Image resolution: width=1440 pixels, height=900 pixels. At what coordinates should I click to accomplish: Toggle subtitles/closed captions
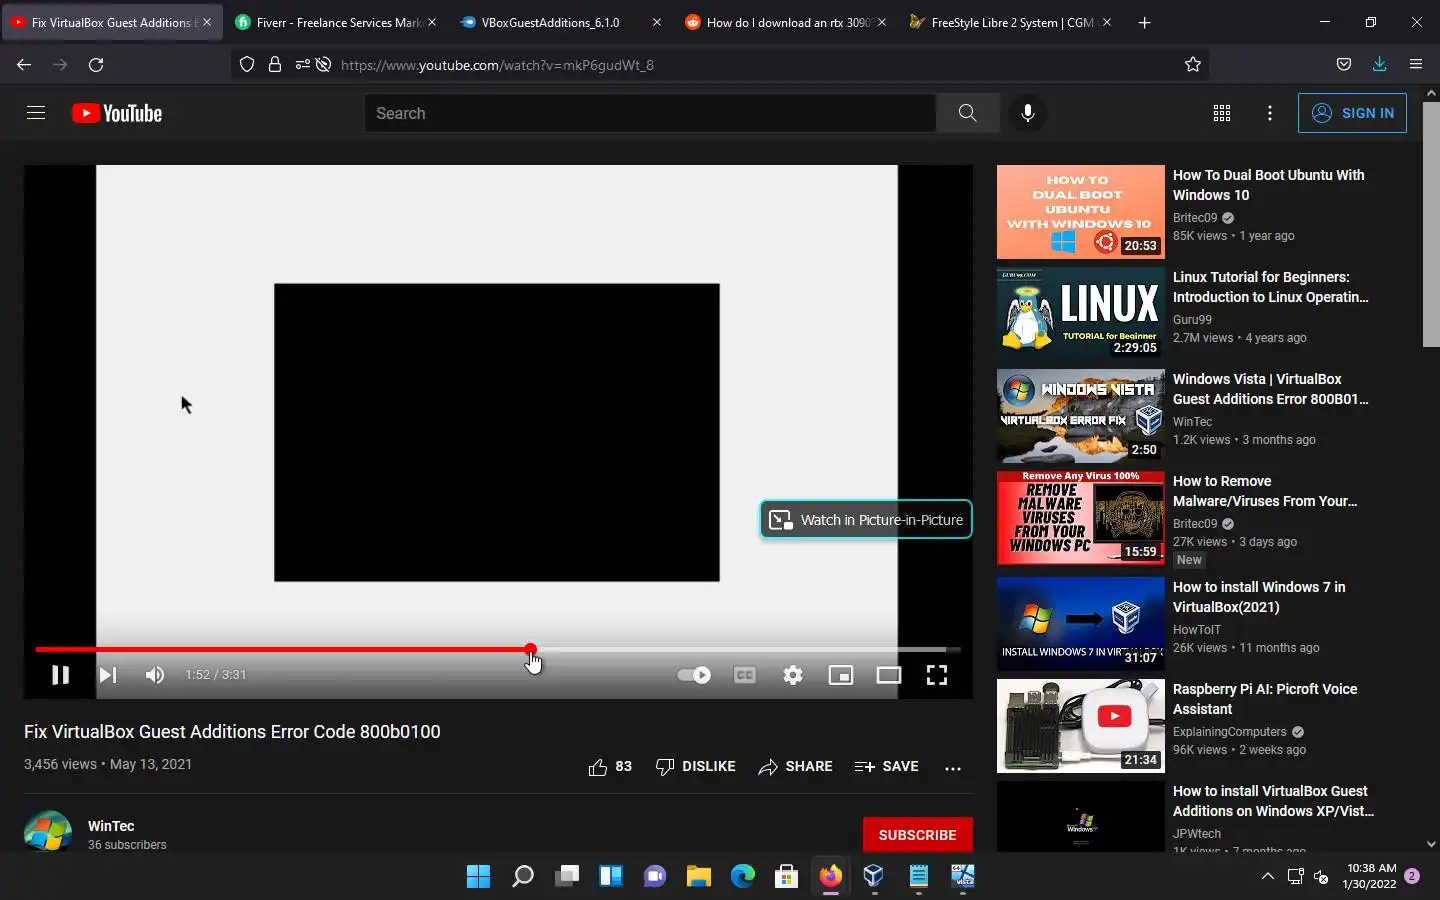pyautogui.click(x=745, y=675)
